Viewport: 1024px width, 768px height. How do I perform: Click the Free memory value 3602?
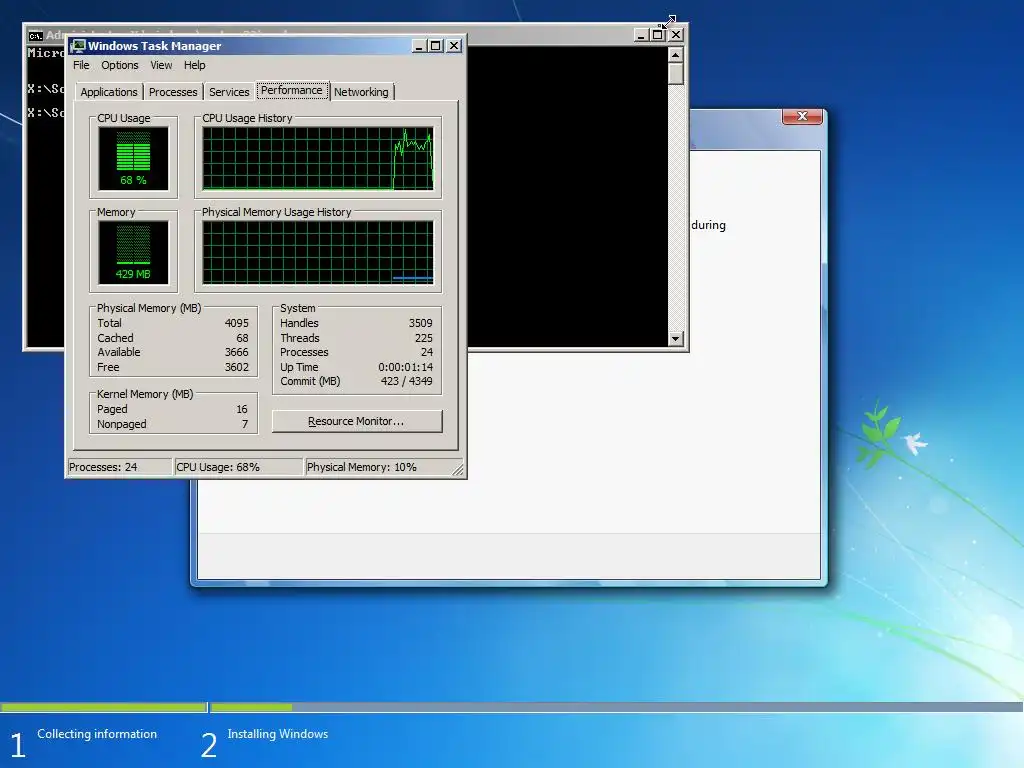(236, 368)
